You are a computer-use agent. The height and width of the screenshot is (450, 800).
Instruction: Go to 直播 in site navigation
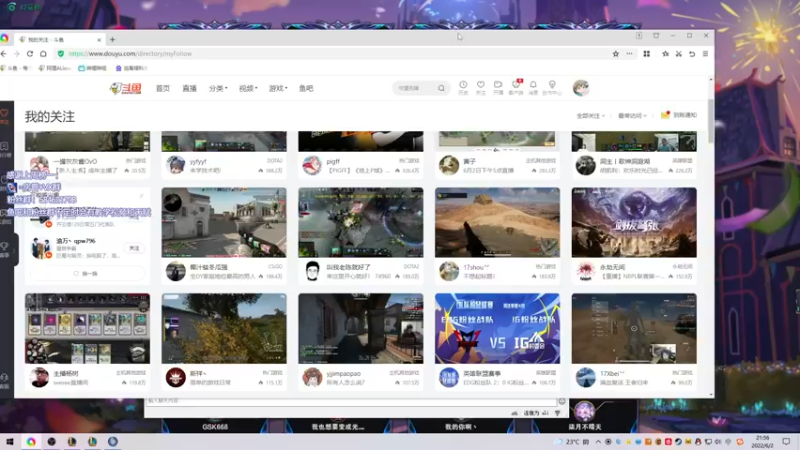189,88
